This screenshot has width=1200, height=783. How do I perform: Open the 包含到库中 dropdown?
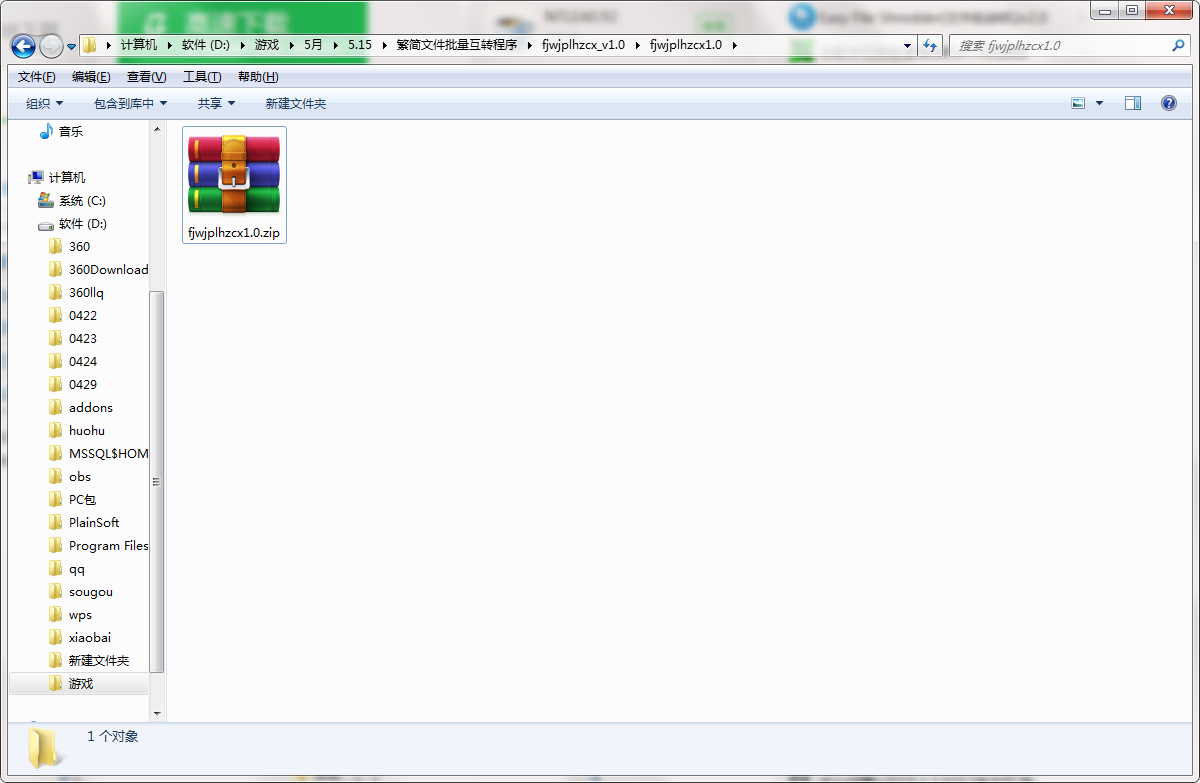coord(130,103)
